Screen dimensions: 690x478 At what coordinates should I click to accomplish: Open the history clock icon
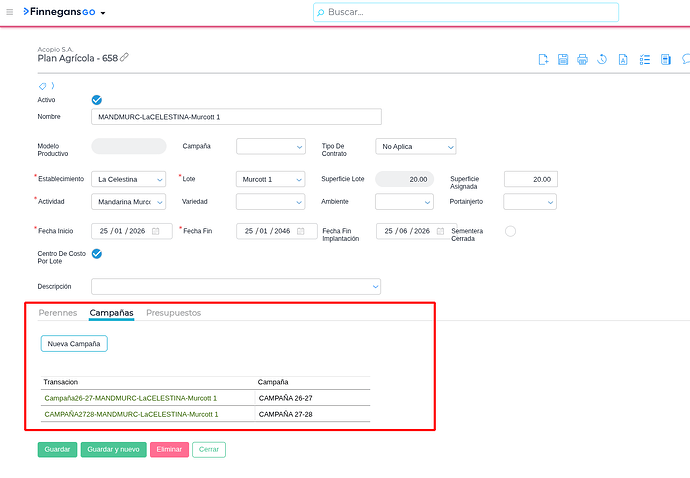[602, 60]
